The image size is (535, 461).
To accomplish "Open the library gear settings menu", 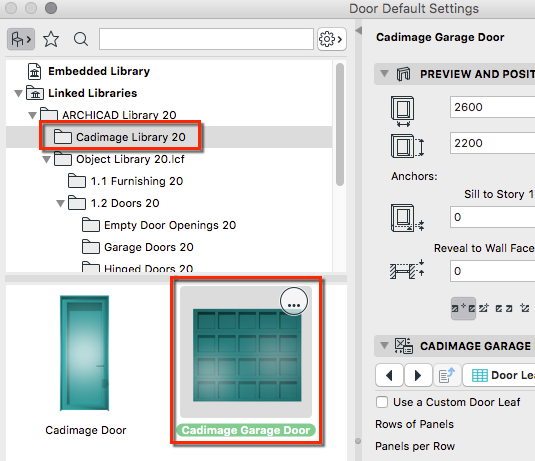I will pos(332,39).
